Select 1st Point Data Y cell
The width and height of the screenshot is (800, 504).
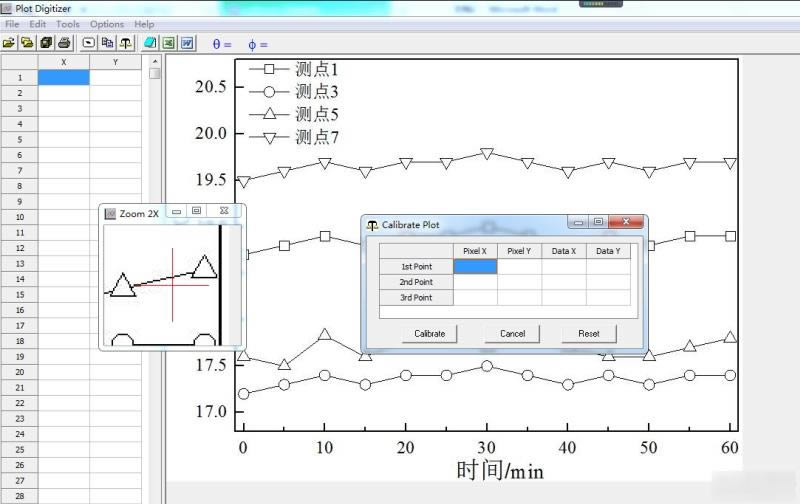pyautogui.click(x=608, y=266)
